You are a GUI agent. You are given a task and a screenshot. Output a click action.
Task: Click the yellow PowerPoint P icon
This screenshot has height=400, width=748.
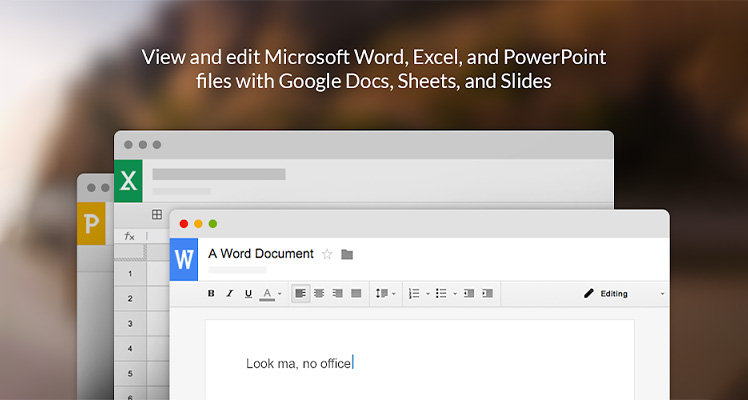91,224
